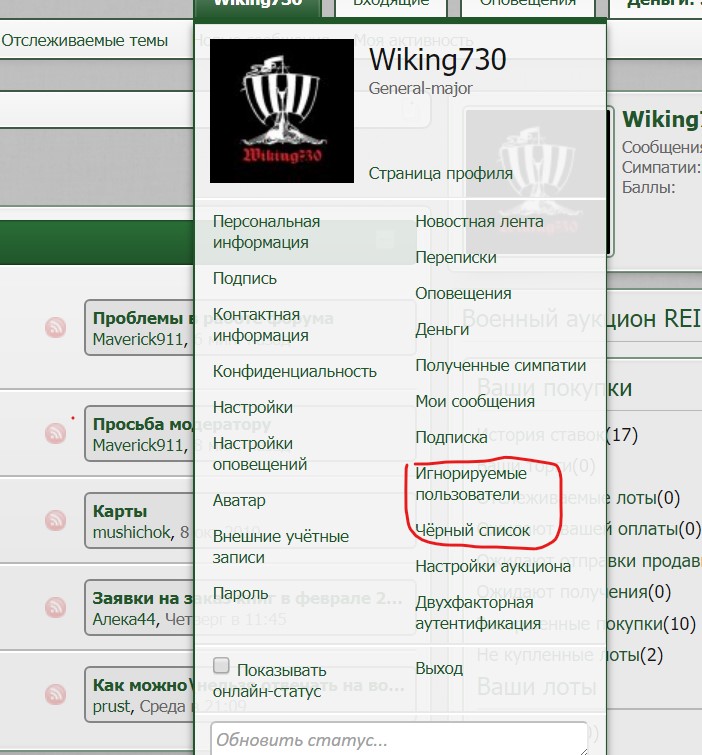
Task: Open Переписки menu item
Action: point(455,257)
